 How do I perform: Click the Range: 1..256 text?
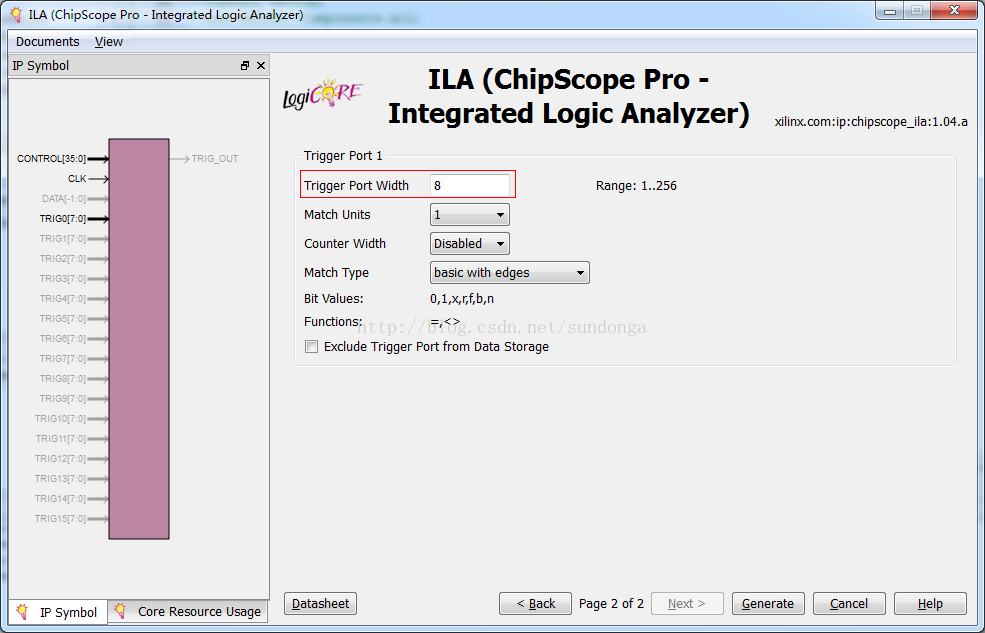click(636, 186)
